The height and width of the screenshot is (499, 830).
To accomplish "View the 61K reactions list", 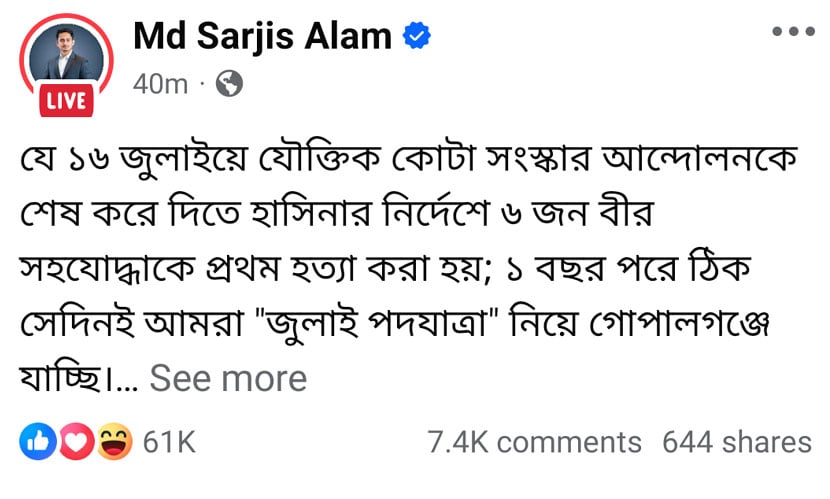I will pos(169,442).
